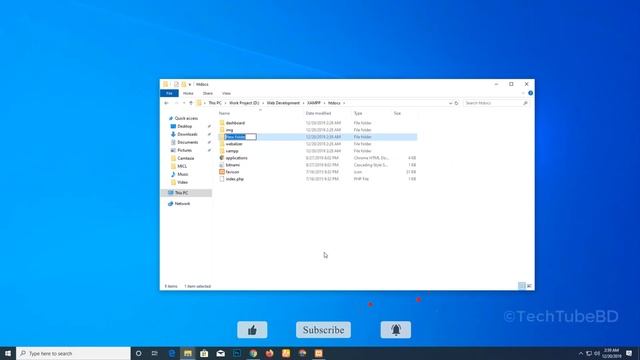The image size is (640, 360).
Task: Select the webalizer folder
Action: pos(234,144)
